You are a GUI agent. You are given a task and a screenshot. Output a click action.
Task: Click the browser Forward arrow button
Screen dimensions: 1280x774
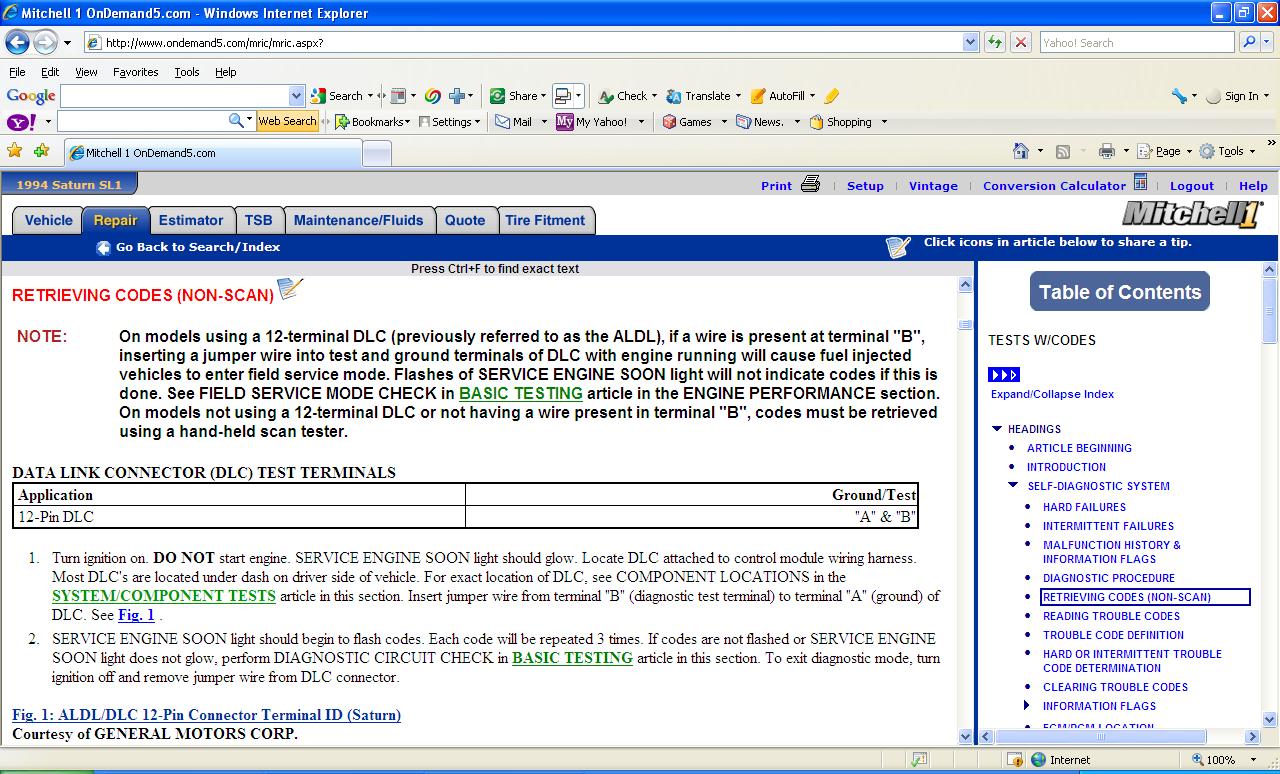coord(45,42)
